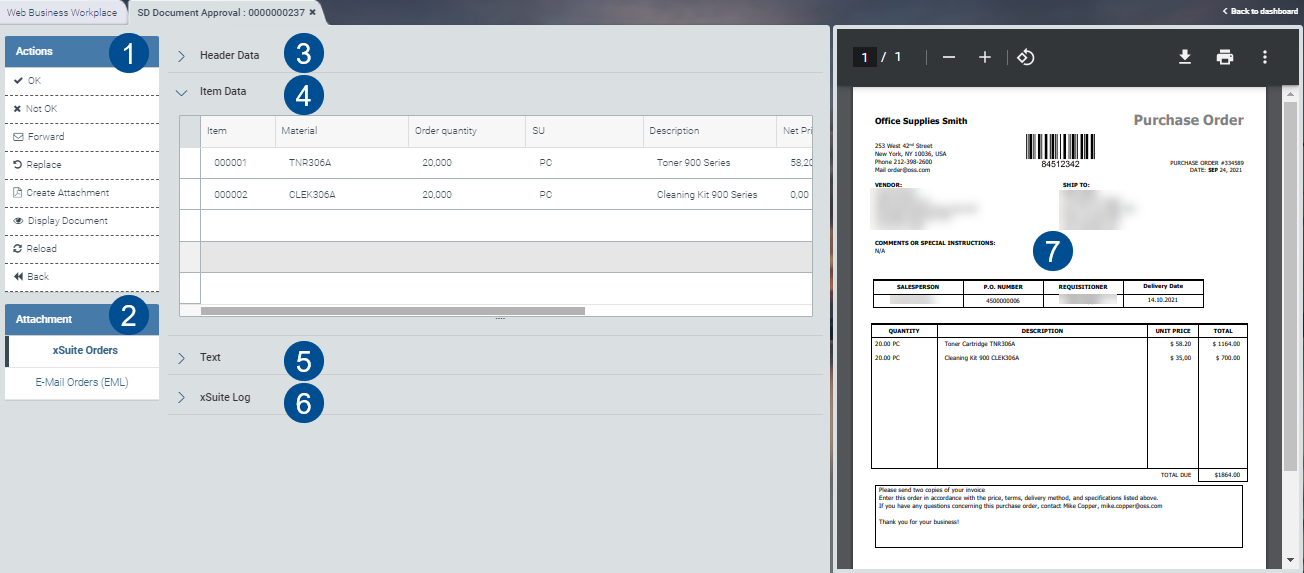Click the Back action button
The image size is (1304, 573).
(82, 276)
